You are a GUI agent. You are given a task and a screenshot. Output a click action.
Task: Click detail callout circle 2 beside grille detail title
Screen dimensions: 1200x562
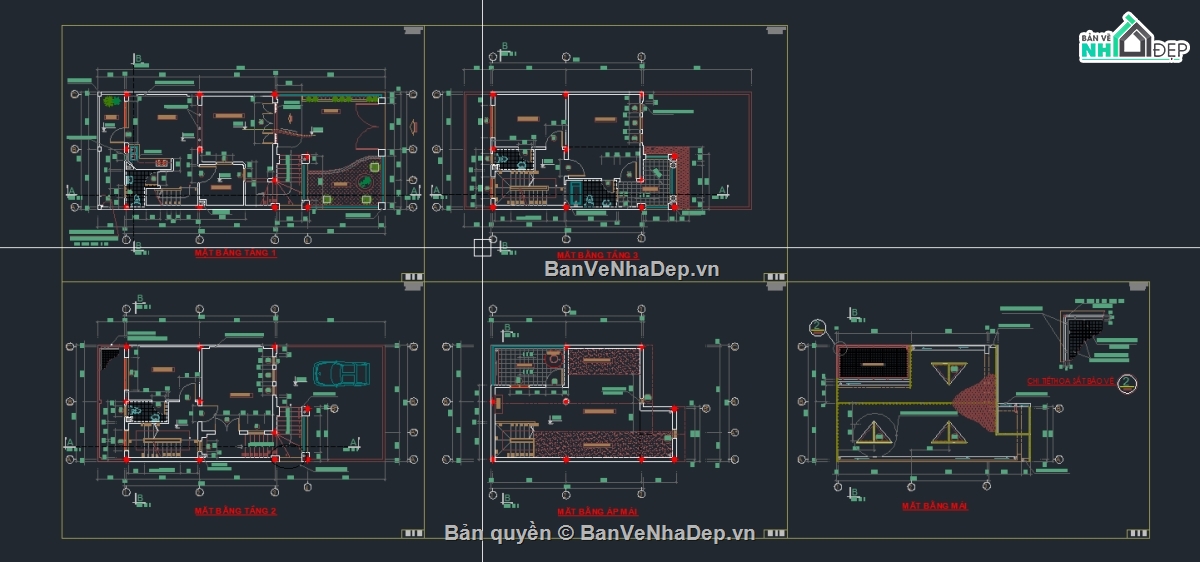(1127, 382)
